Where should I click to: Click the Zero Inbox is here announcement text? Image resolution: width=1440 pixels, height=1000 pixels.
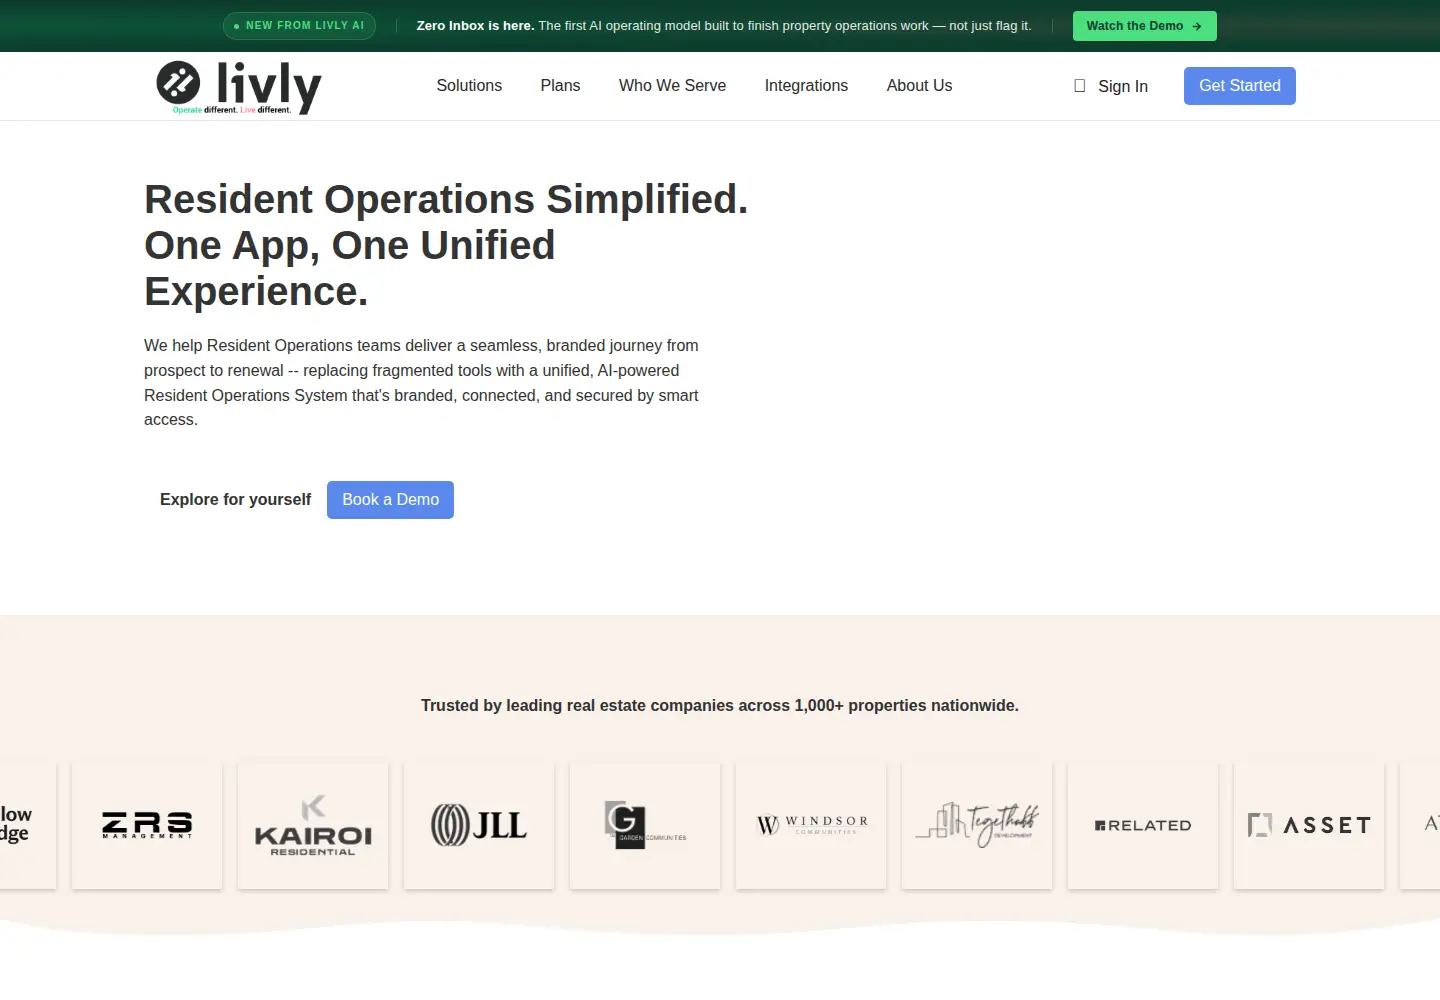(724, 26)
